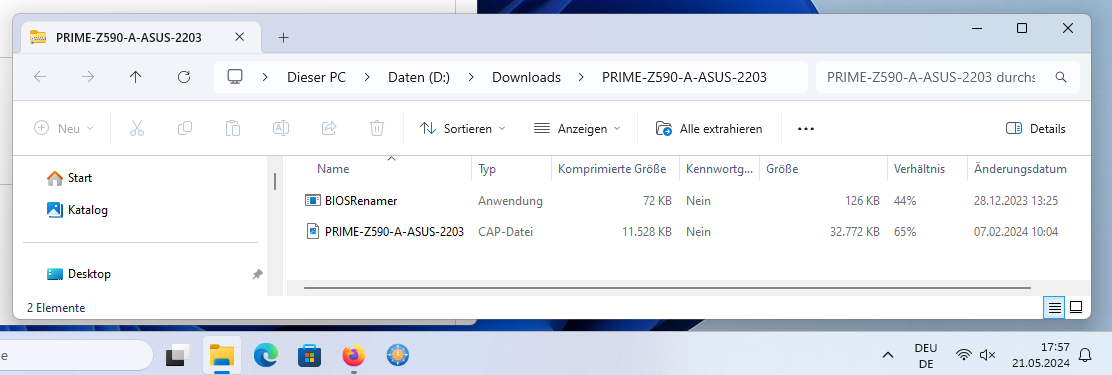Screen dimensions: 1112x375
Task: Click the Paste clipboard icon
Action: pyautogui.click(x=233, y=128)
